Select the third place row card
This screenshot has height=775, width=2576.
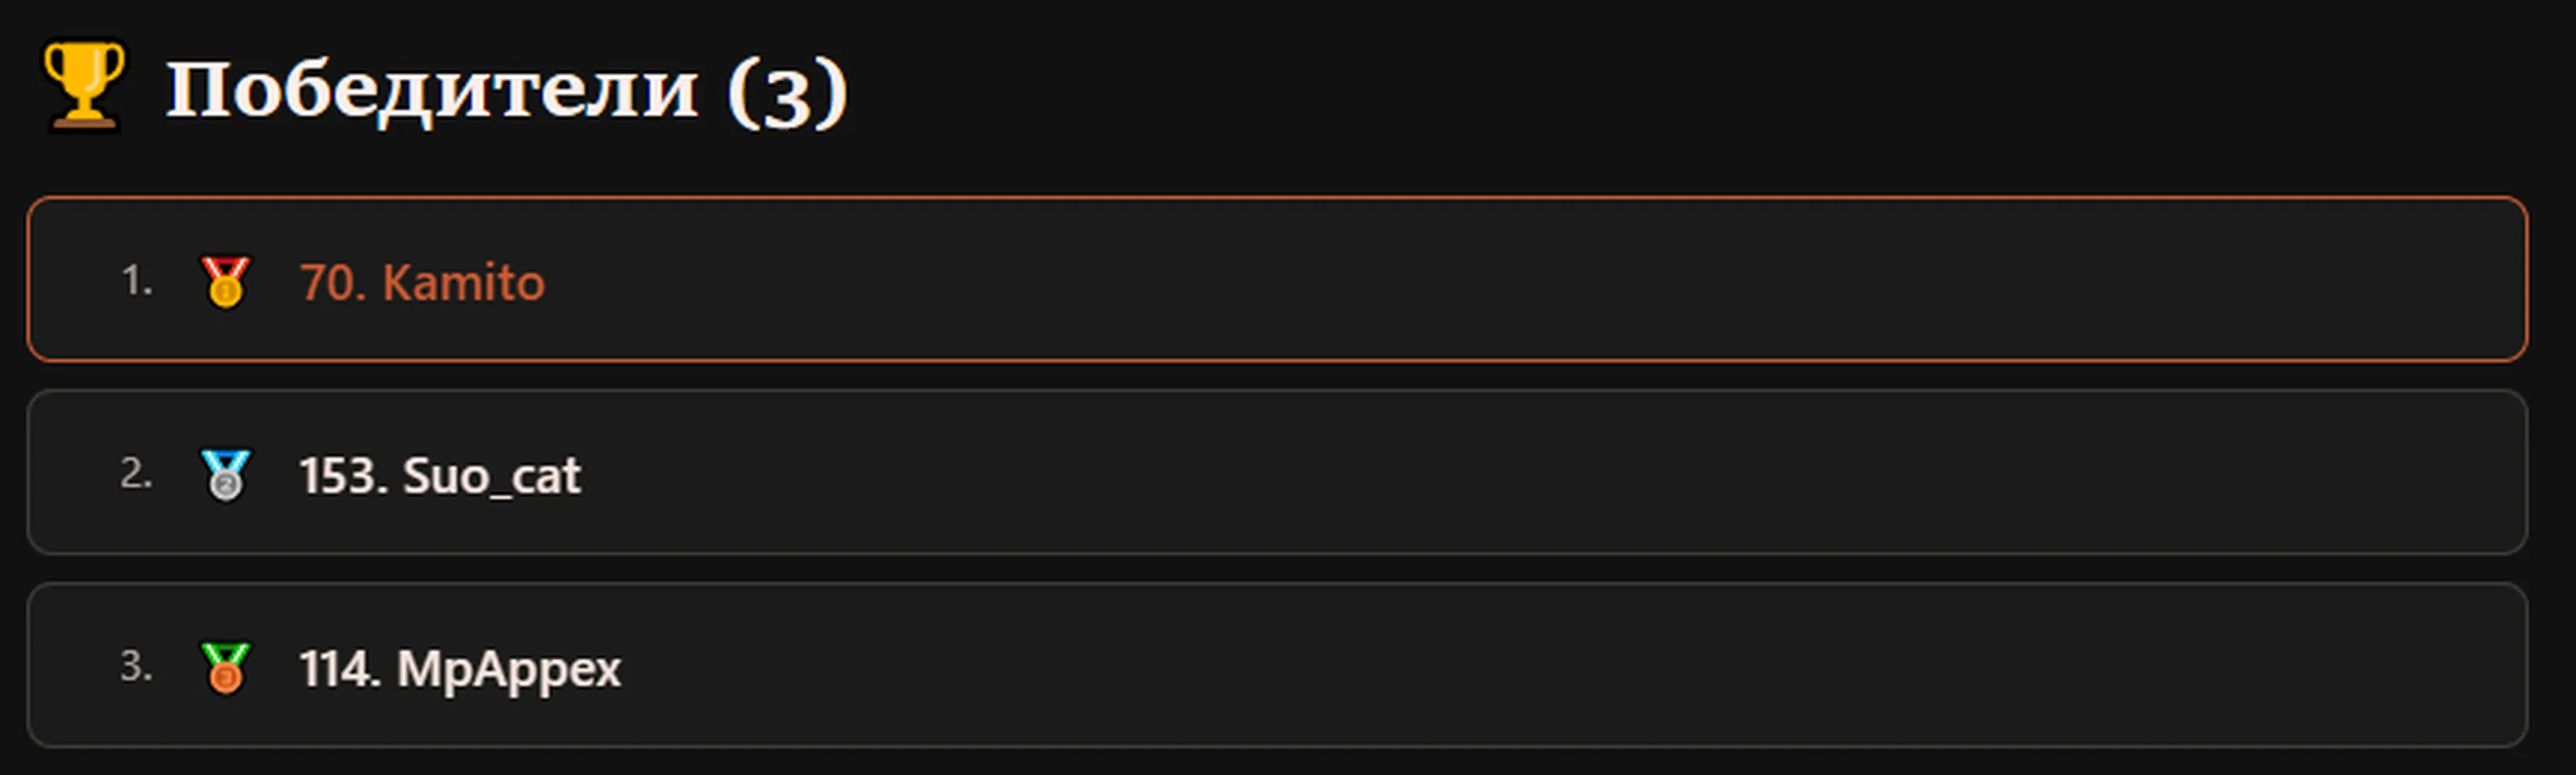click(x=1277, y=665)
